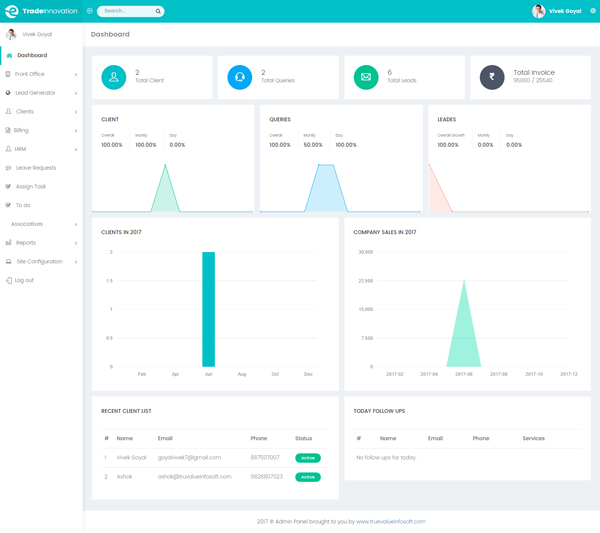Click 'No follow ups for today' text

386,458
